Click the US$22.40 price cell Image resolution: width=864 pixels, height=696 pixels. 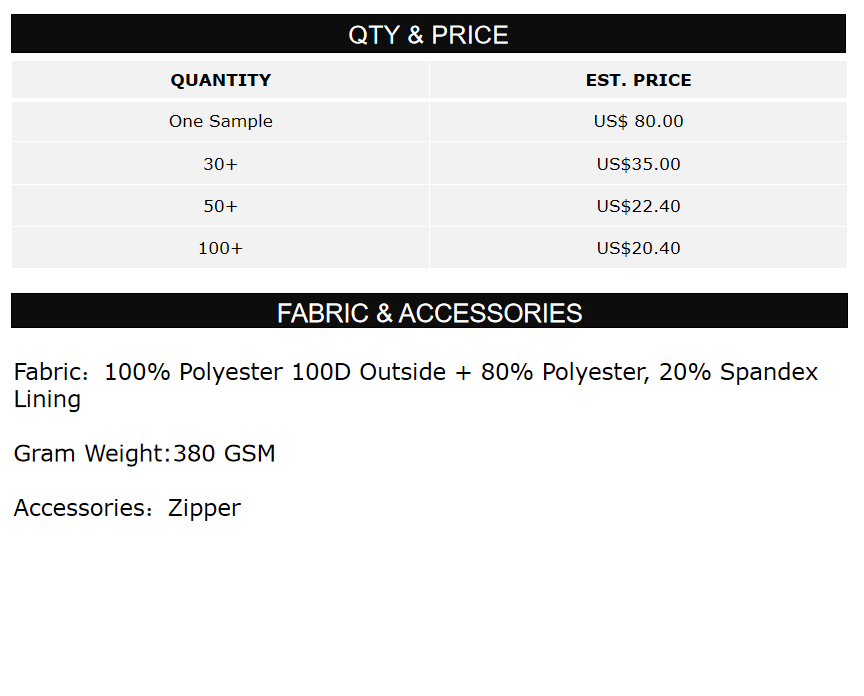point(638,206)
